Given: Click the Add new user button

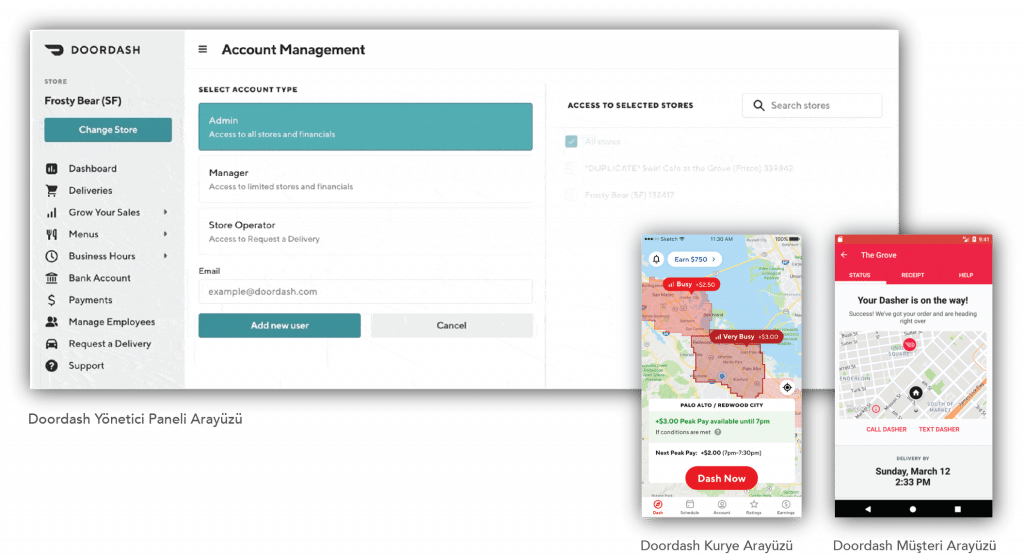Looking at the screenshot, I should [x=279, y=326].
